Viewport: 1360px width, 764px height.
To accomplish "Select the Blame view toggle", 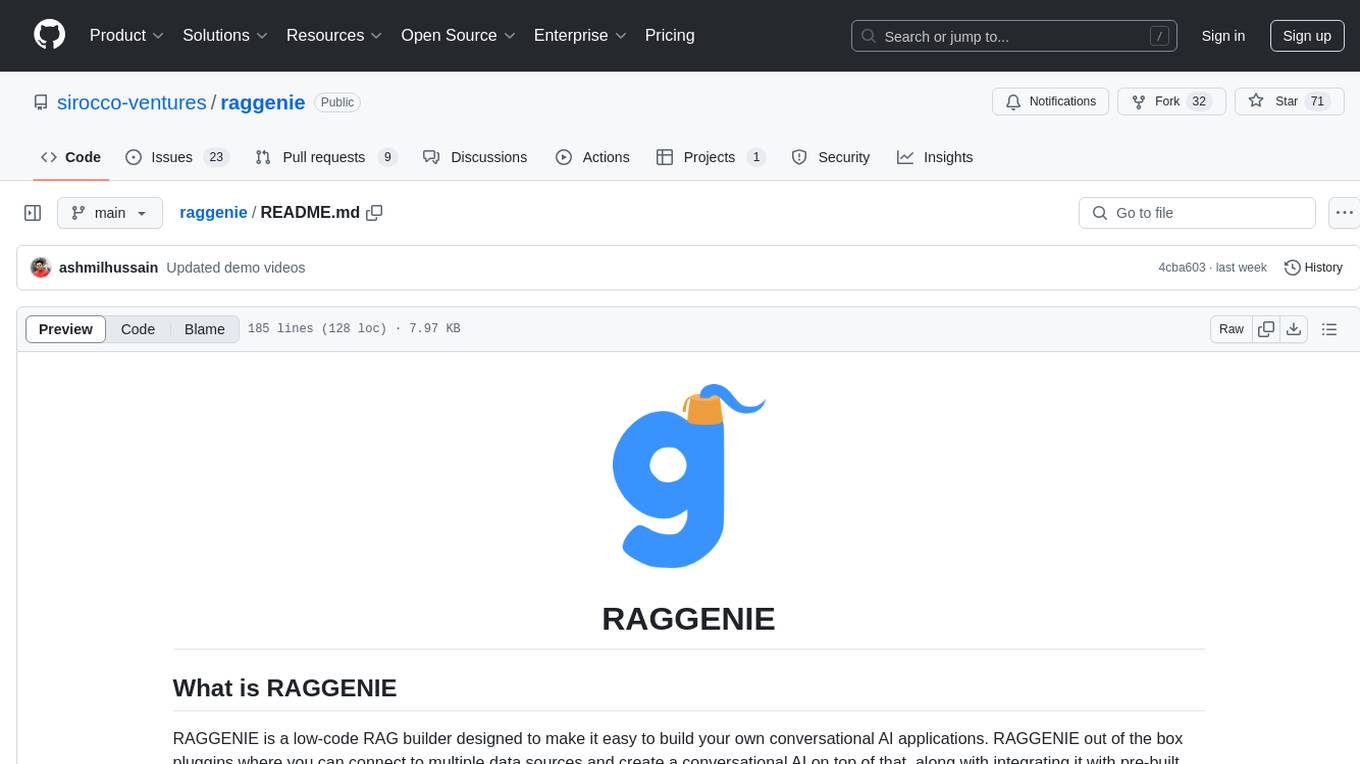I will (x=205, y=329).
